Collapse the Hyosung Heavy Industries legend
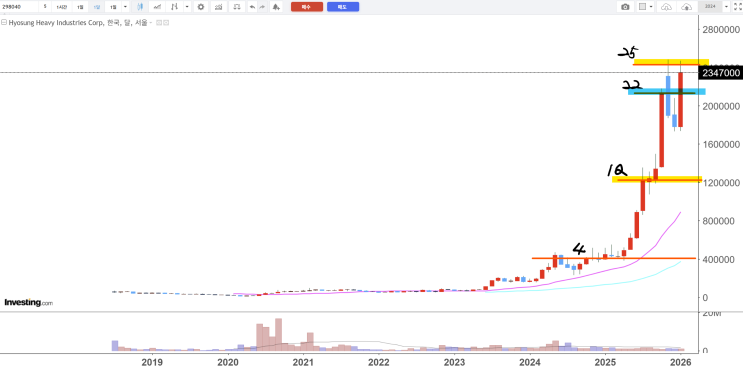Screen dimensions: 743x368 (x=4, y=22)
